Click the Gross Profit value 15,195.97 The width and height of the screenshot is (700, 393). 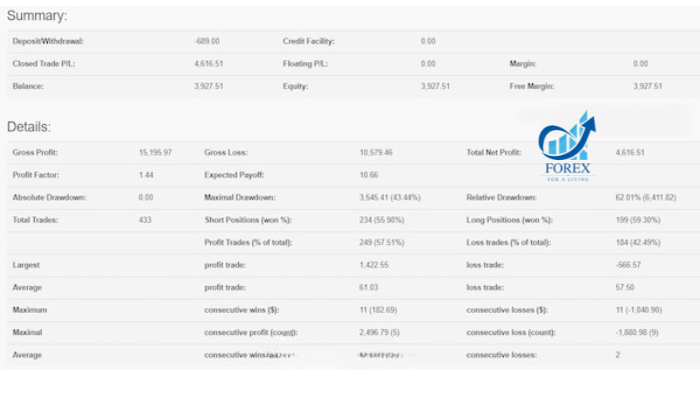click(155, 152)
